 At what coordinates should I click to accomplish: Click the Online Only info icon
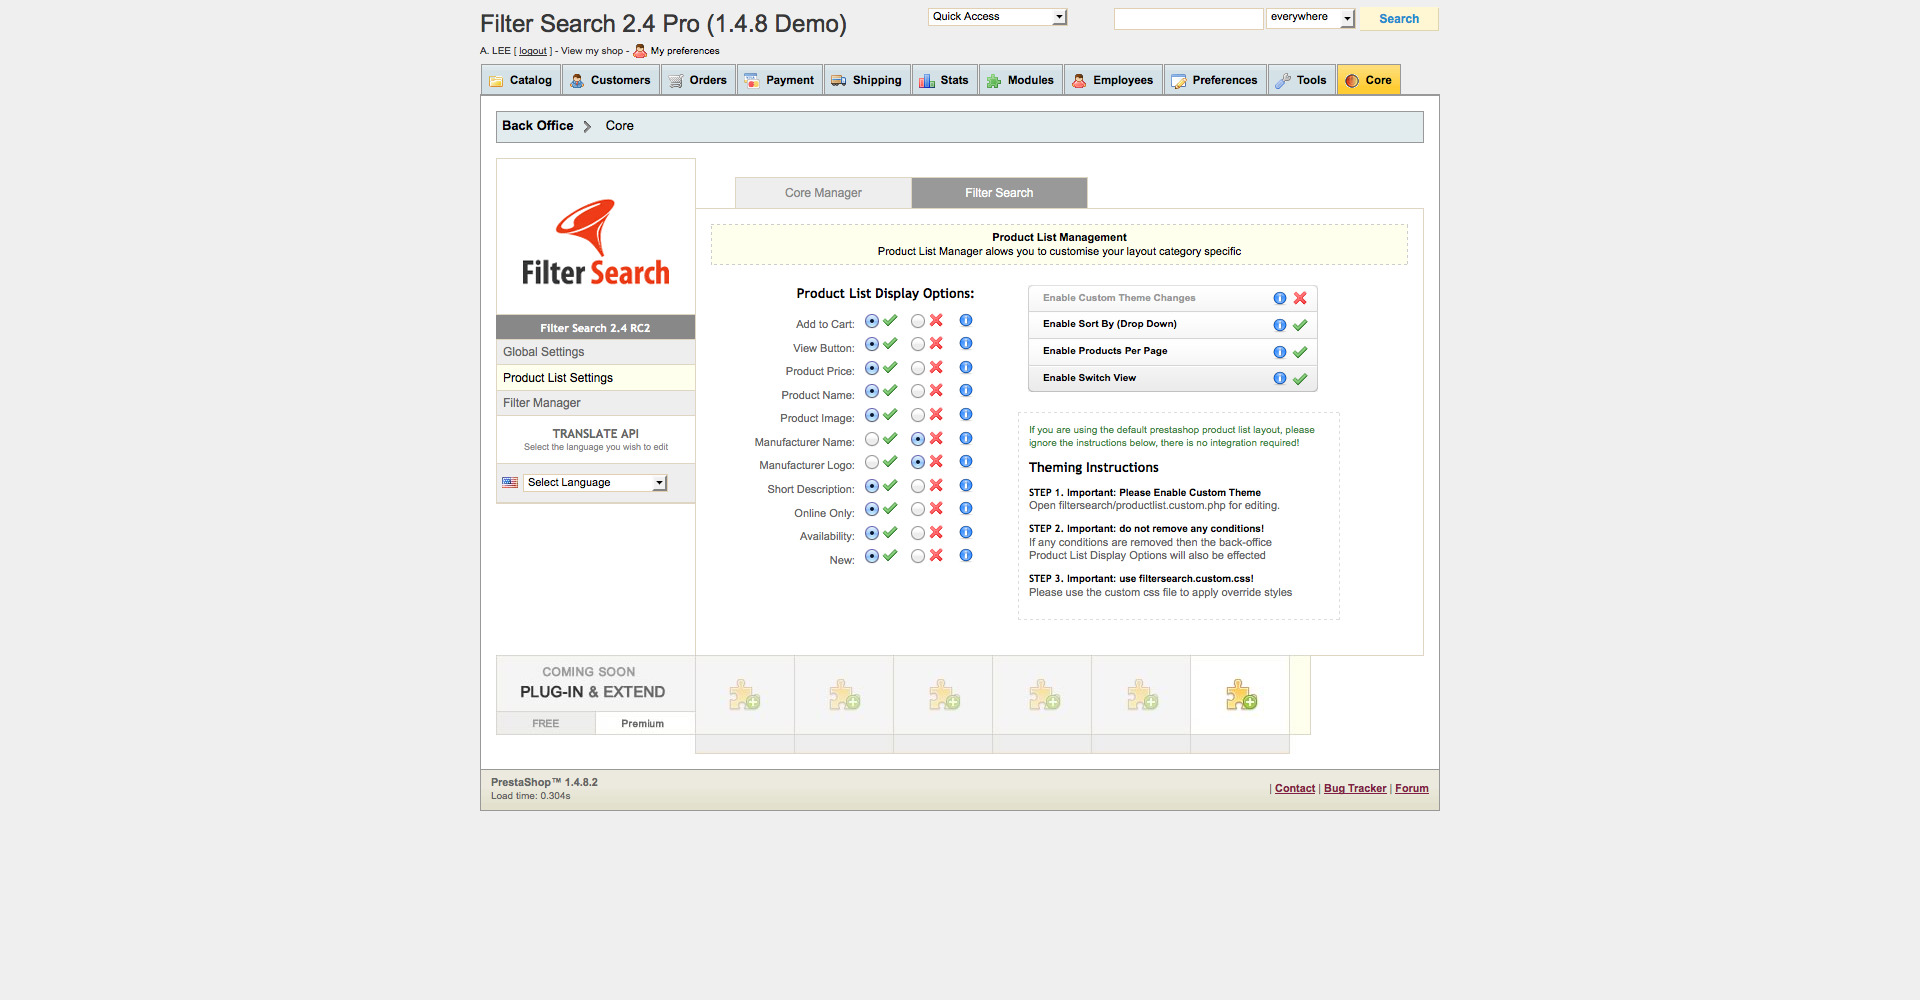pyautogui.click(x=966, y=509)
